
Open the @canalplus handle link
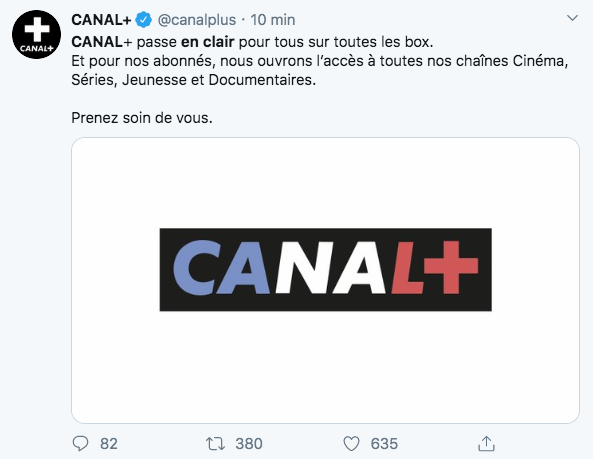pyautogui.click(x=197, y=20)
